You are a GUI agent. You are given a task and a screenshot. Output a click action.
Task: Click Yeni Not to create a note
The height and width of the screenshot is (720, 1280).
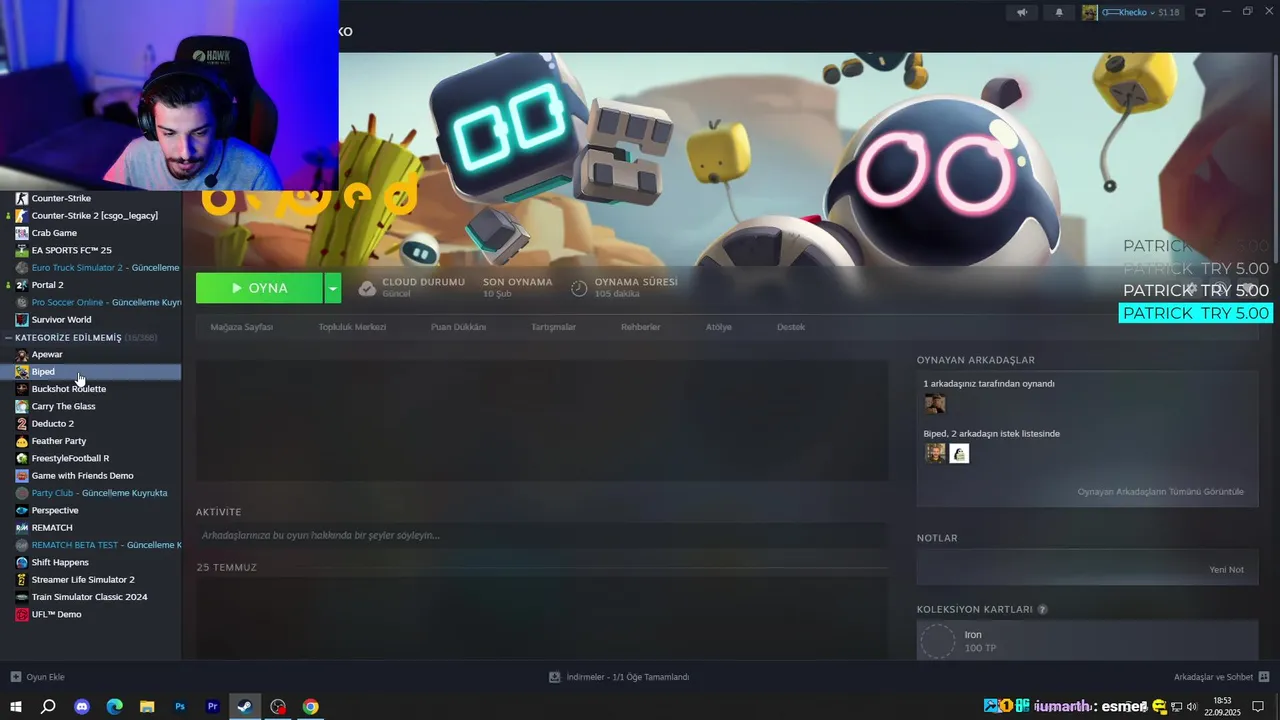pos(1226,569)
